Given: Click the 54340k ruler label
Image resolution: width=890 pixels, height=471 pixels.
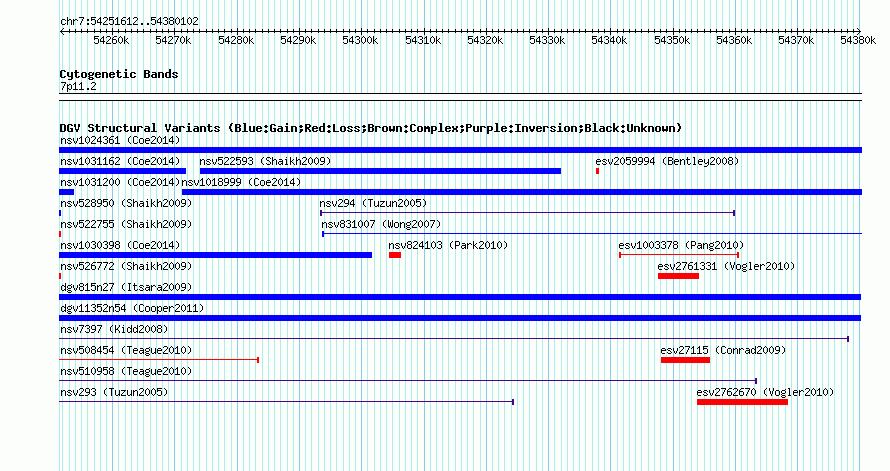Looking at the screenshot, I should click(x=609, y=40).
